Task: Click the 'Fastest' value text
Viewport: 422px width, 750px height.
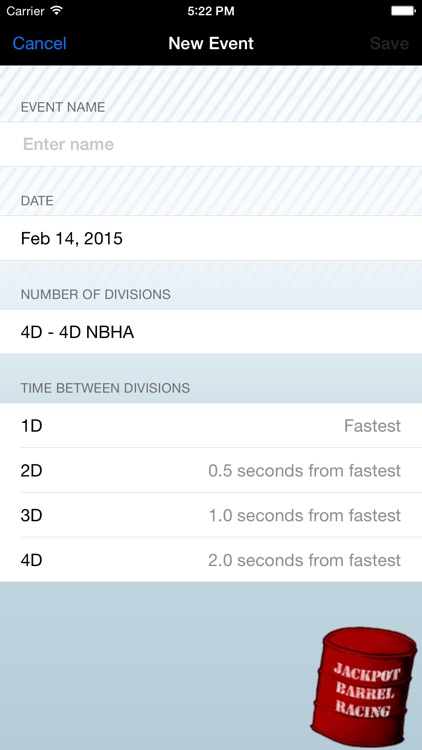Action: 372,426
